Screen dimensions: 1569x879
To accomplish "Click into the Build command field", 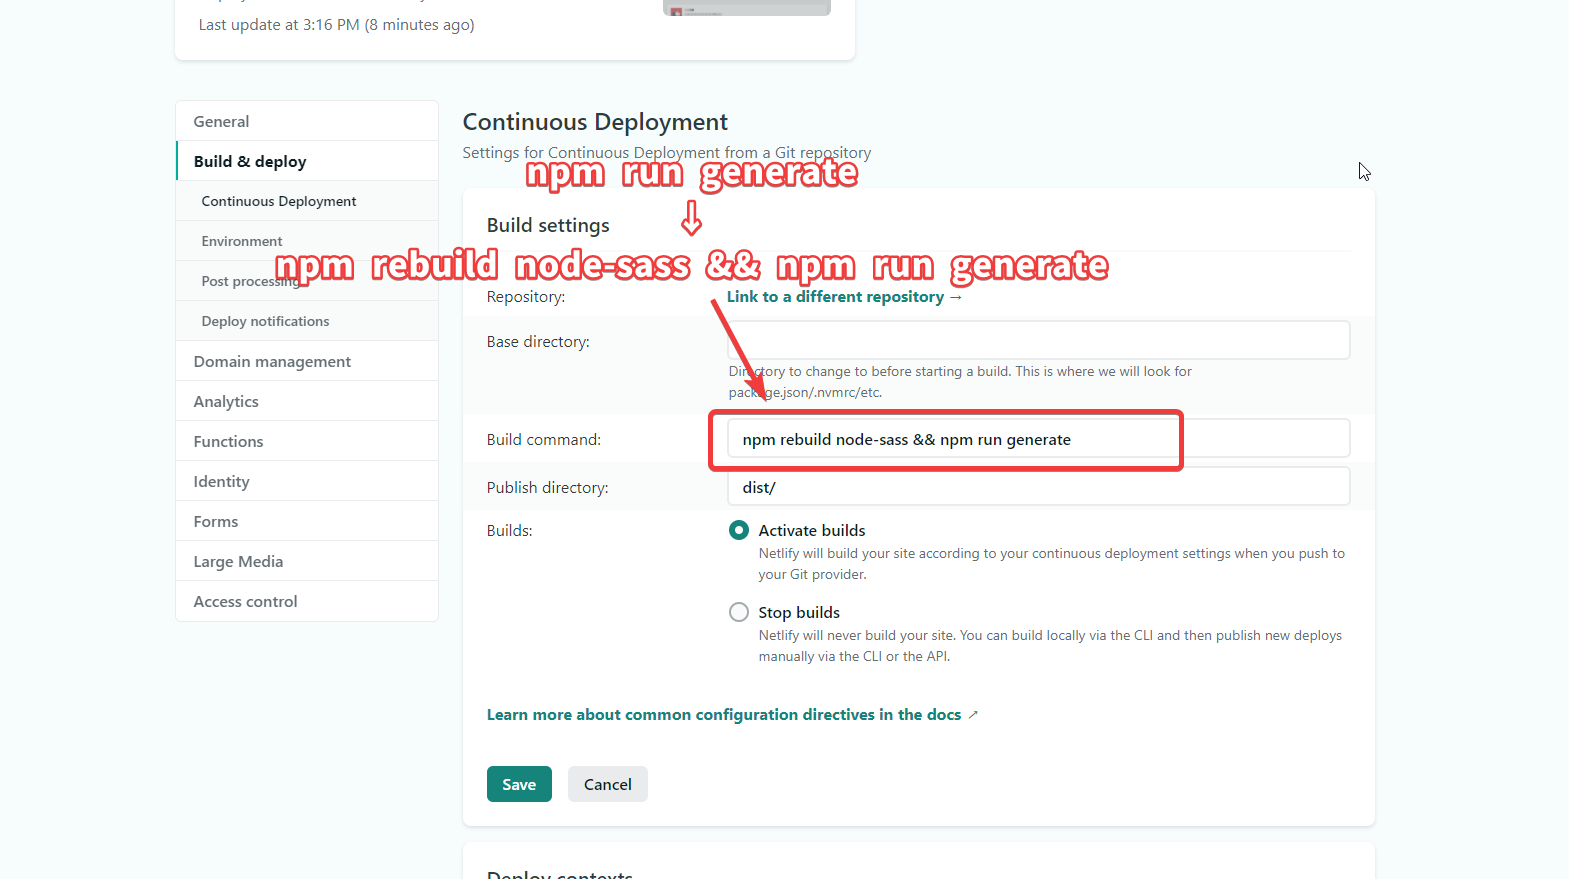I will point(1038,438).
